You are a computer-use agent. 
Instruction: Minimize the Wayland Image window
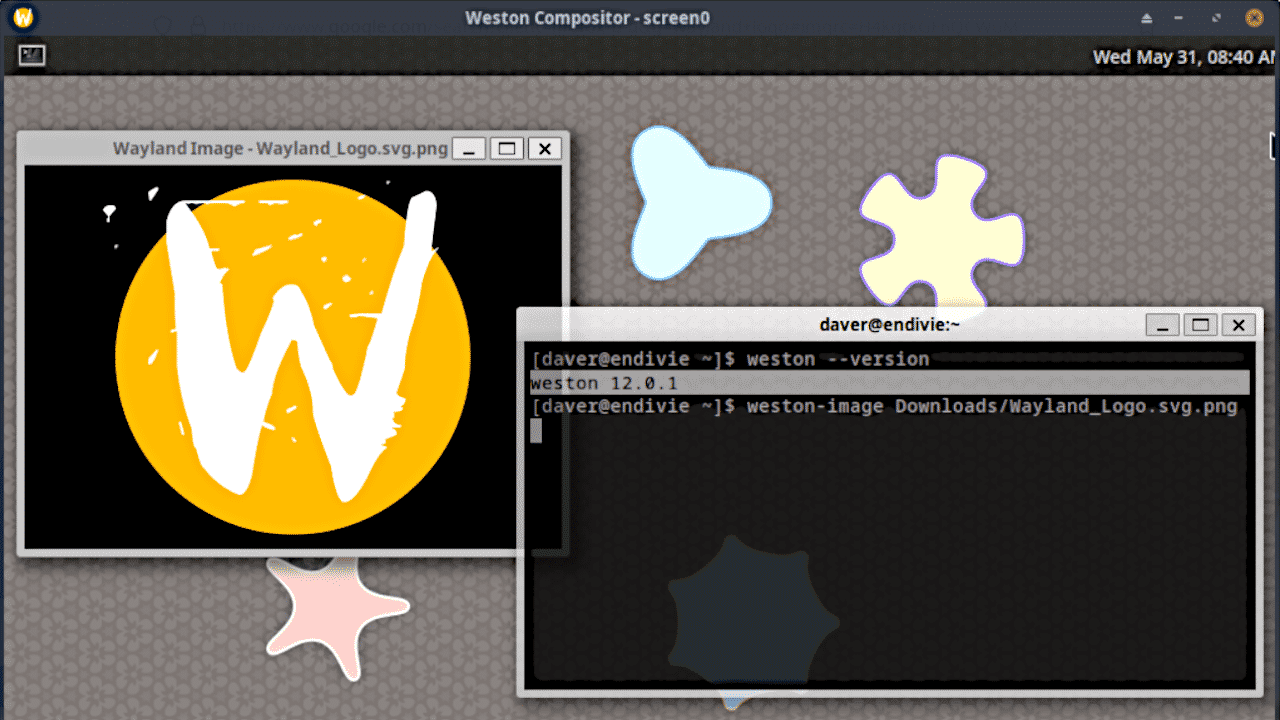tap(469, 149)
